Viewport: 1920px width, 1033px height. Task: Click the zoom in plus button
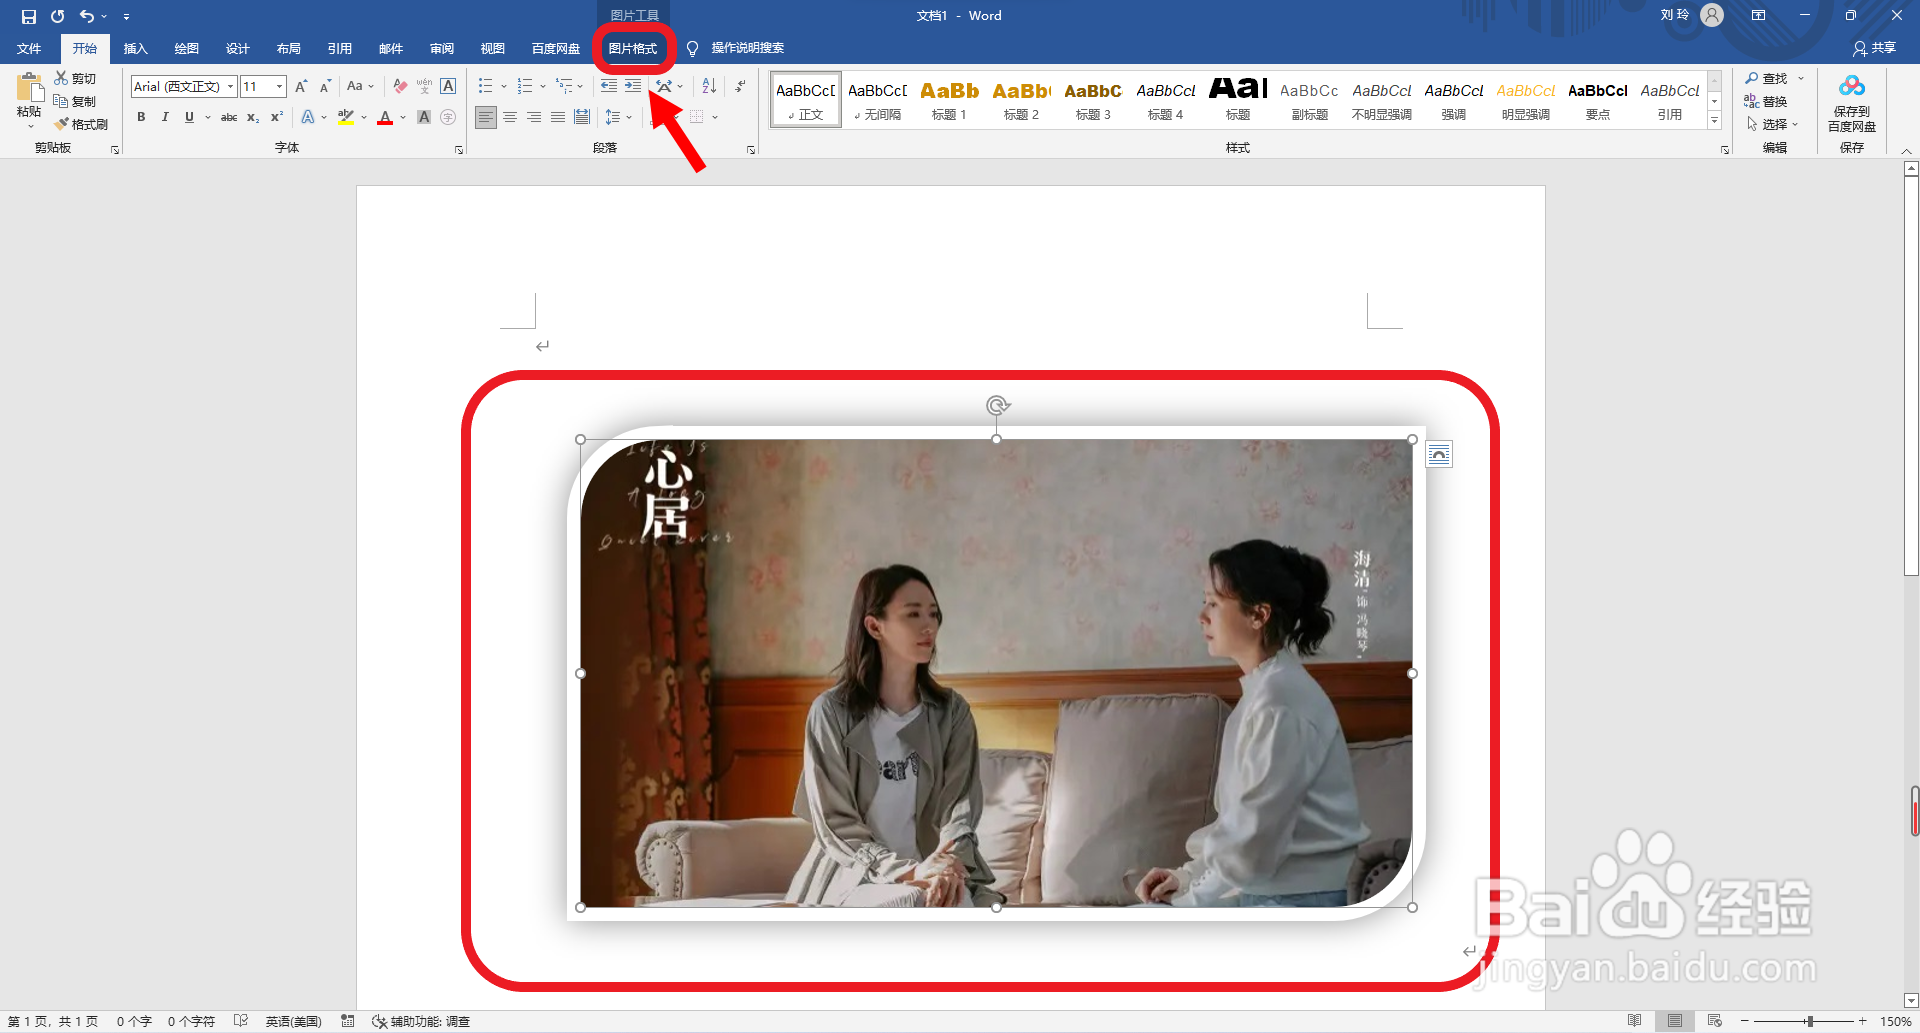[1862, 1021]
